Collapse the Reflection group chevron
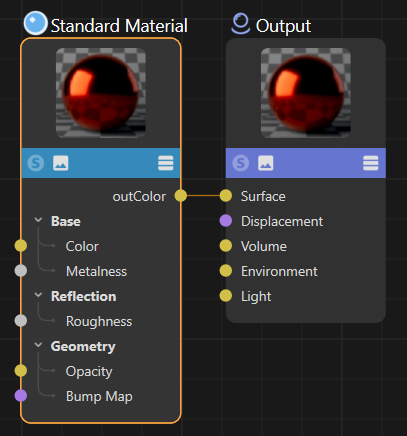 click(38, 295)
